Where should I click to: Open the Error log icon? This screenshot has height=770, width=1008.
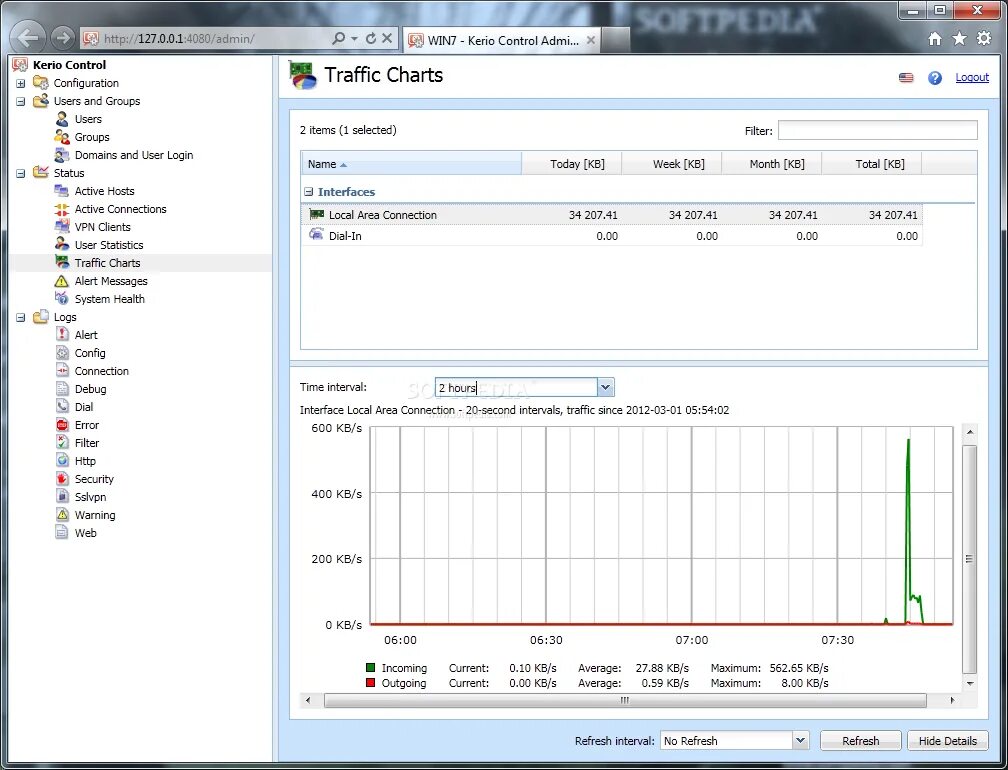[62, 425]
